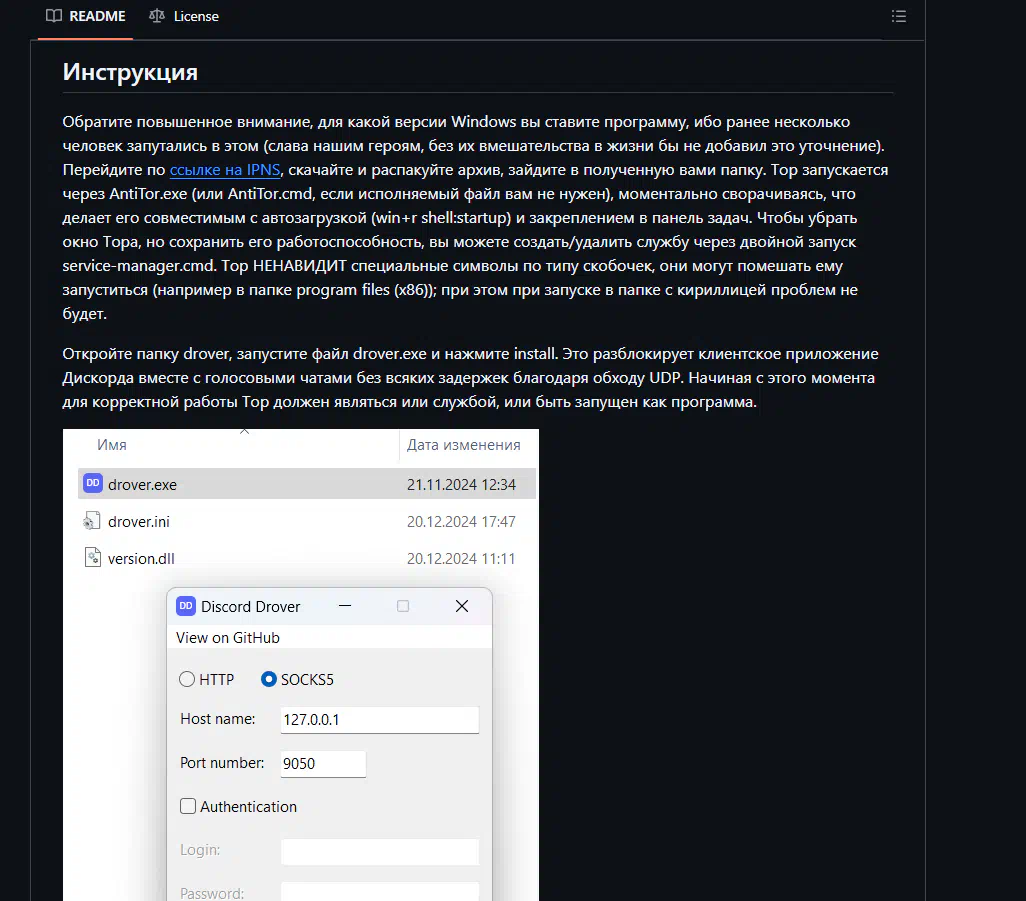
Task: Click date 20.12.2024 11:11
Action: click(x=461, y=559)
